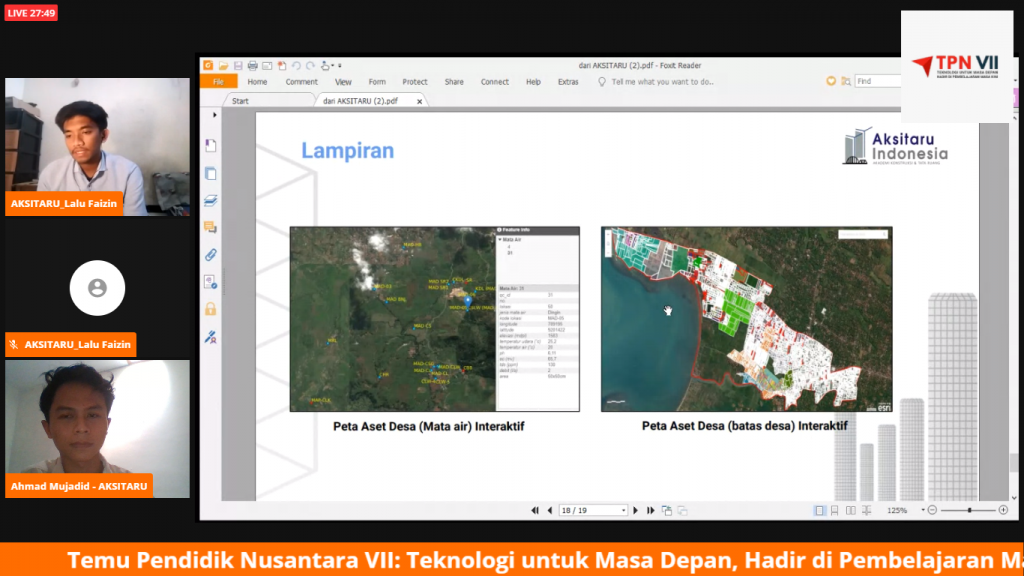The height and width of the screenshot is (576, 1024).
Task: Open the Bookmarks panel in the sidebar
Action: [210, 145]
